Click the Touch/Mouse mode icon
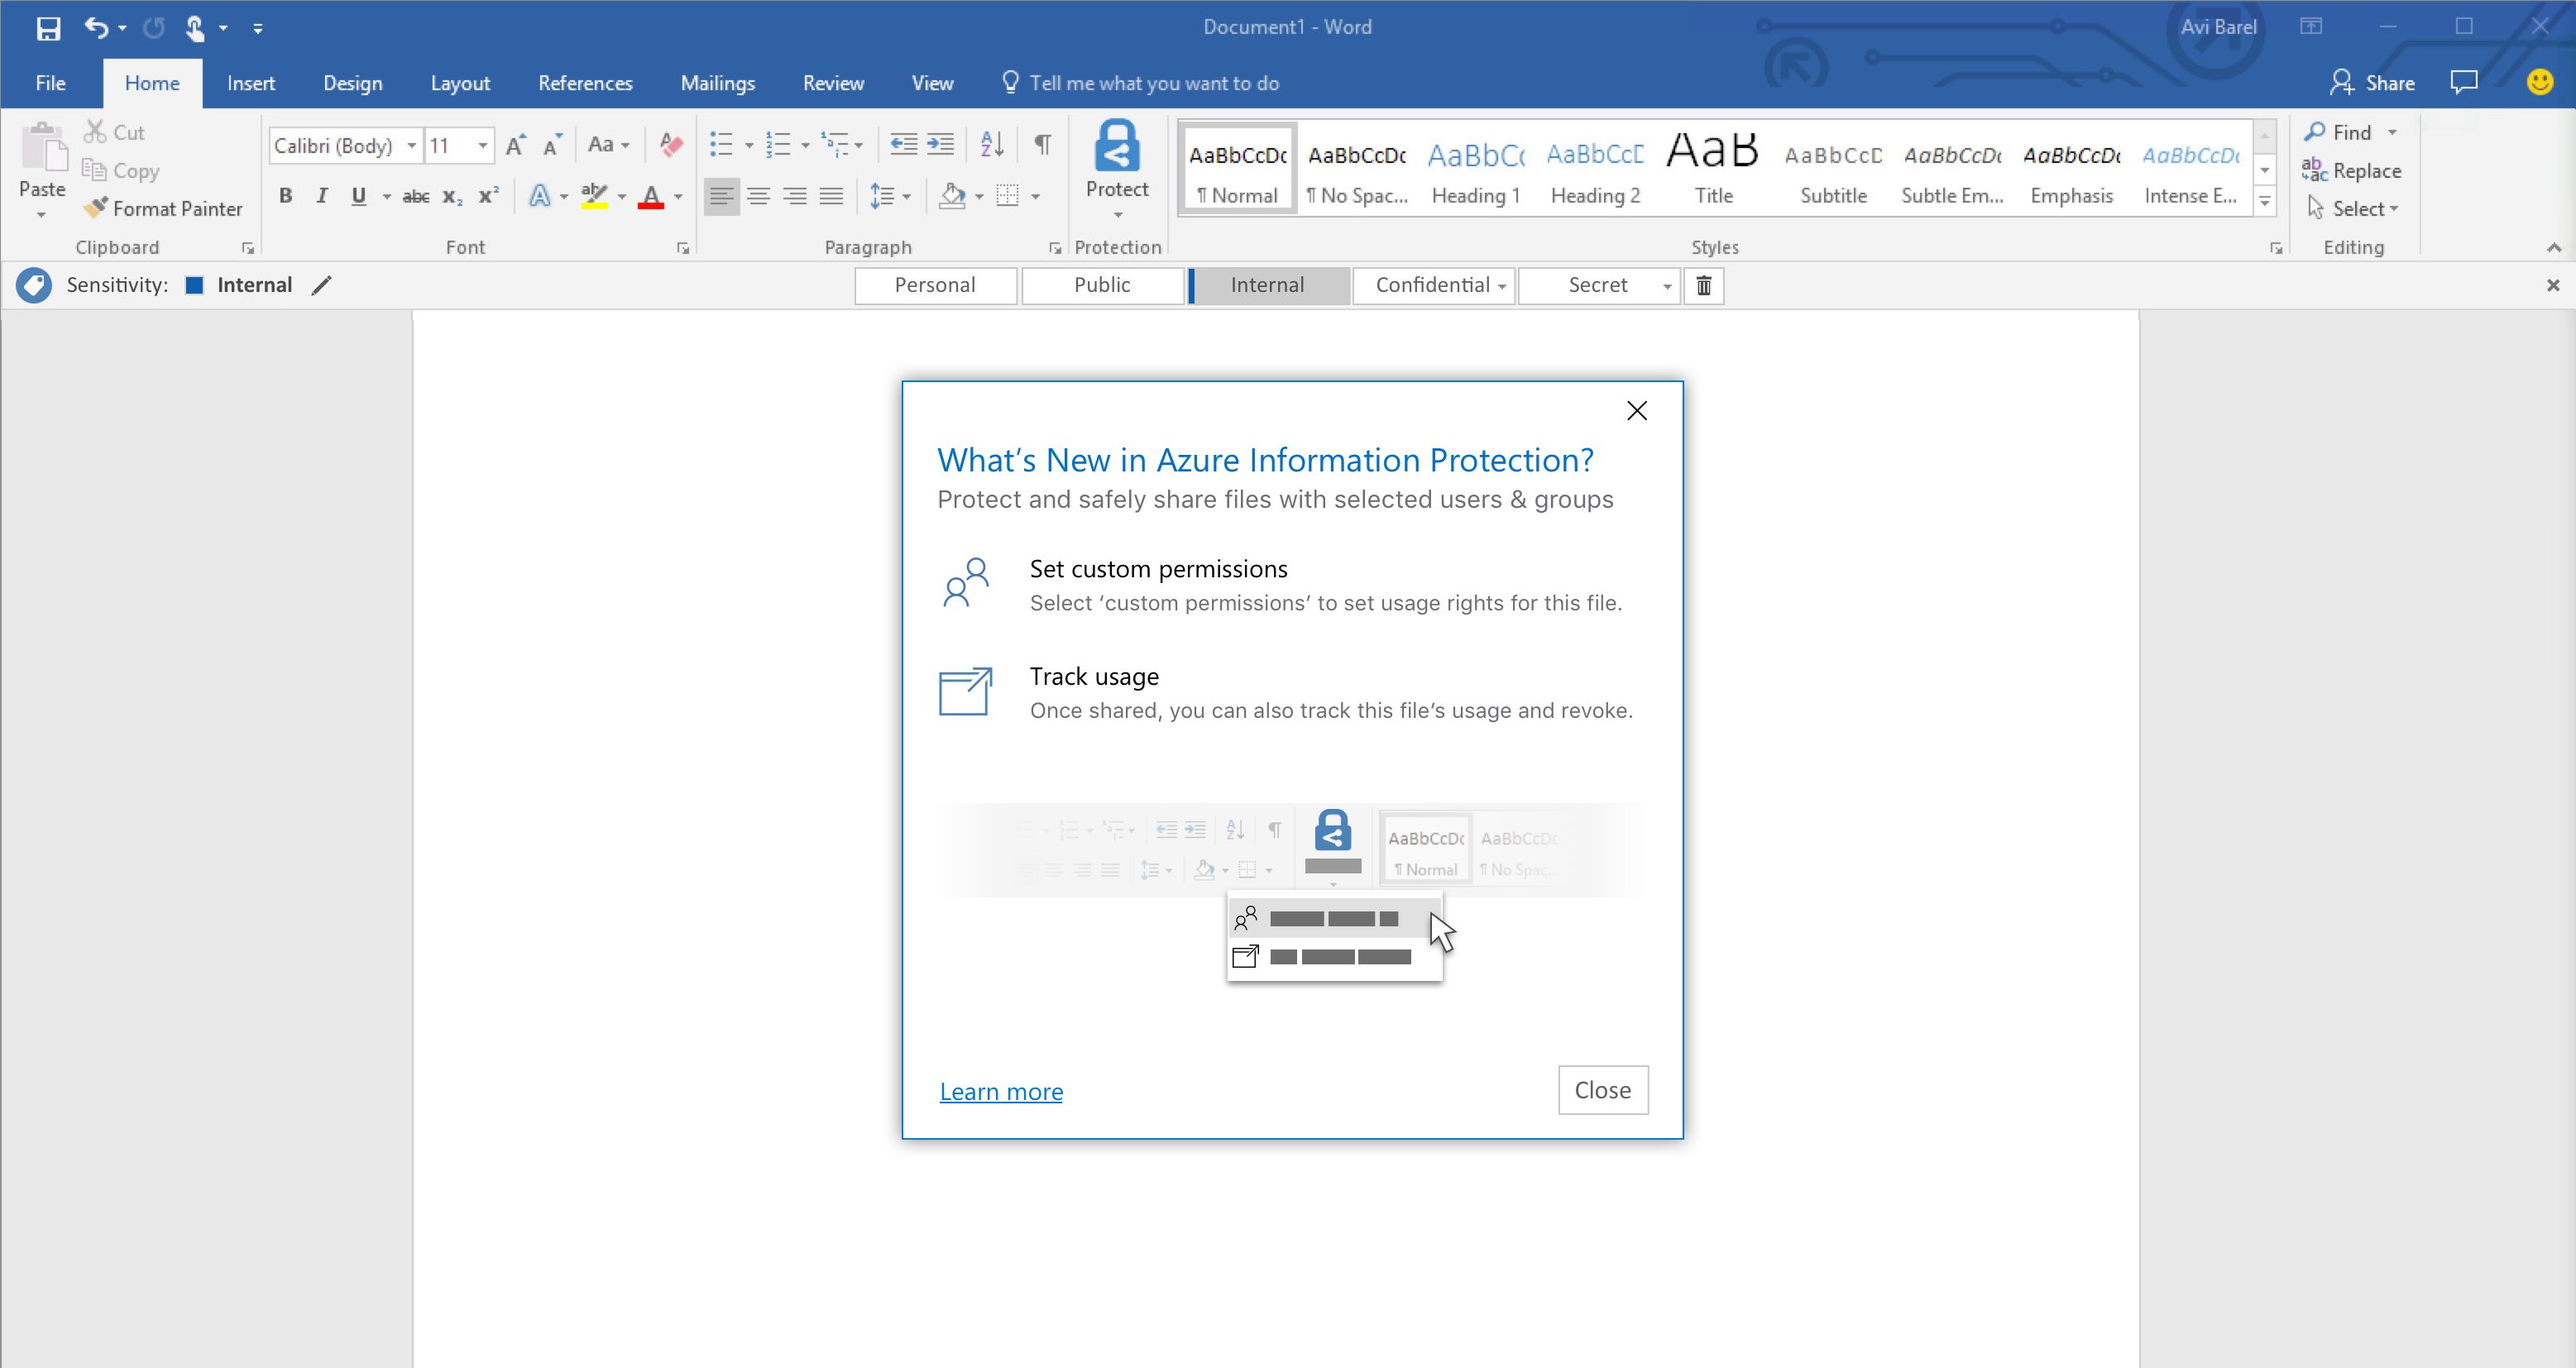The width and height of the screenshot is (2576, 1368). (195, 28)
